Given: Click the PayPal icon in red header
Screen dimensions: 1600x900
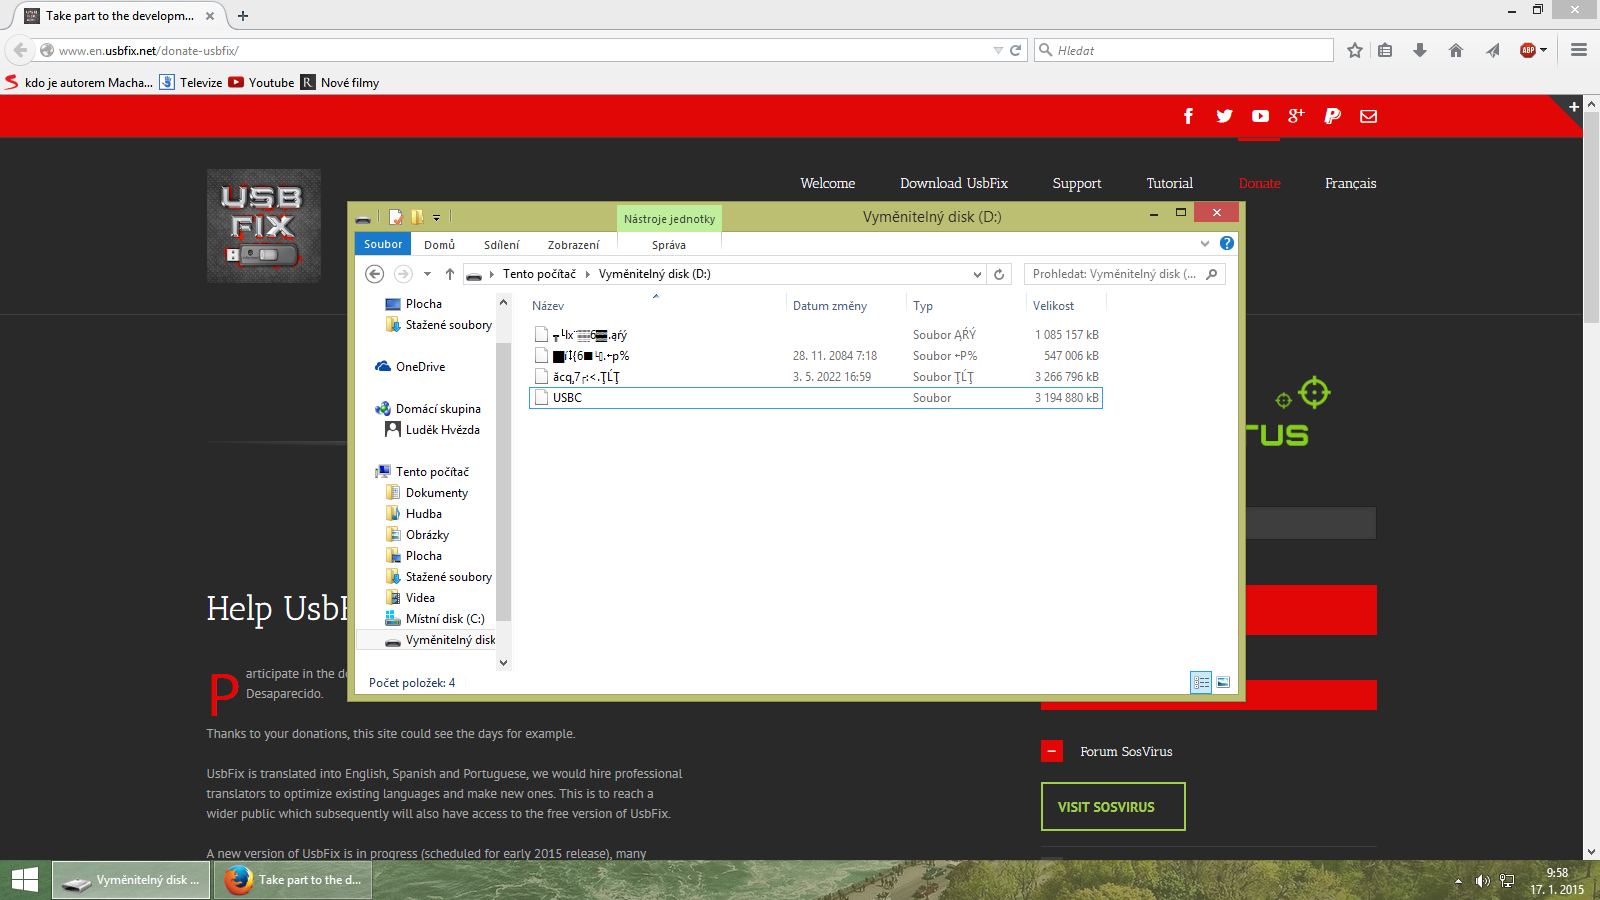Looking at the screenshot, I should [1332, 116].
